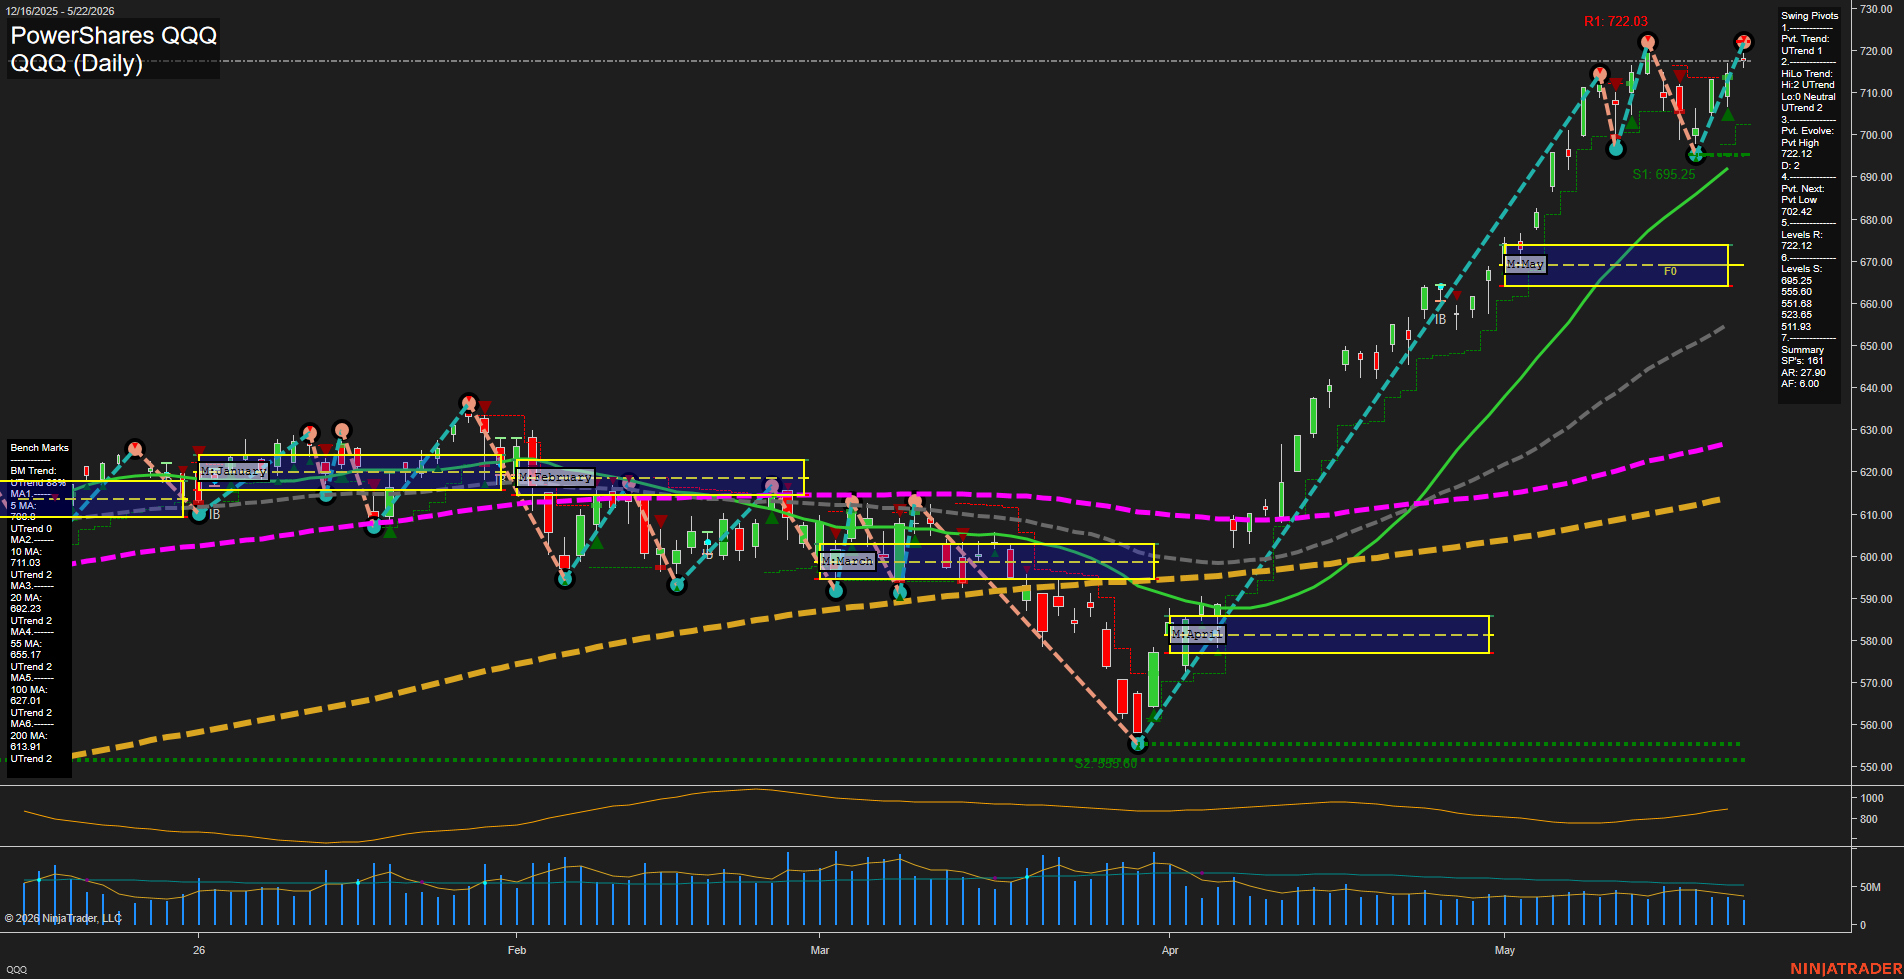1904x979 pixels.
Task: Click the BM Trend: row in Bench Marks
Action: 34,471
